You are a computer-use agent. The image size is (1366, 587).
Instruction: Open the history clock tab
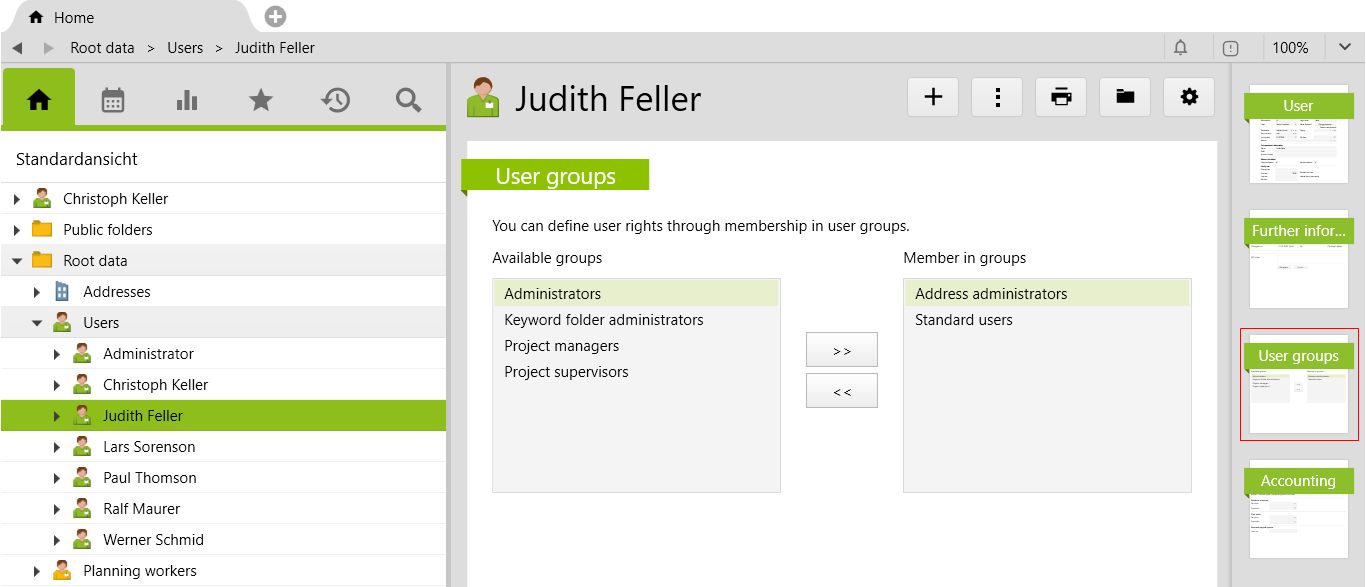point(335,99)
